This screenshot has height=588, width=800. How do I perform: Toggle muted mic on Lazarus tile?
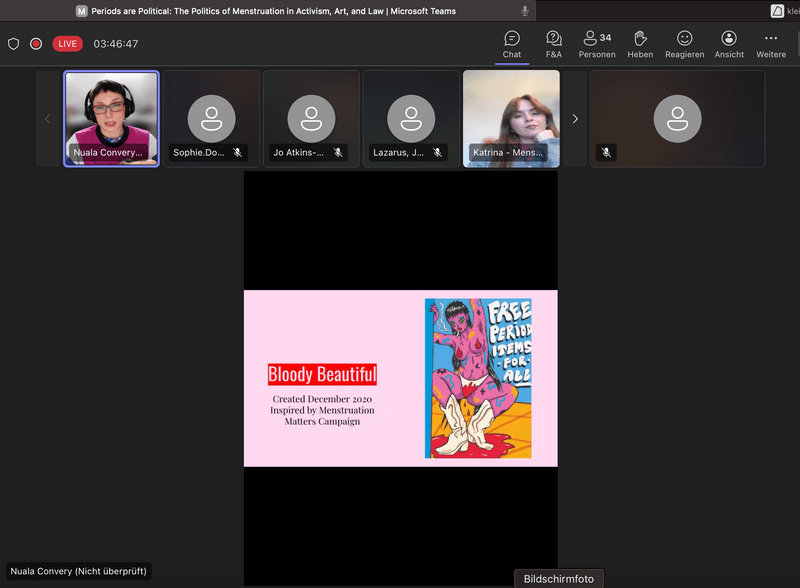click(438, 153)
